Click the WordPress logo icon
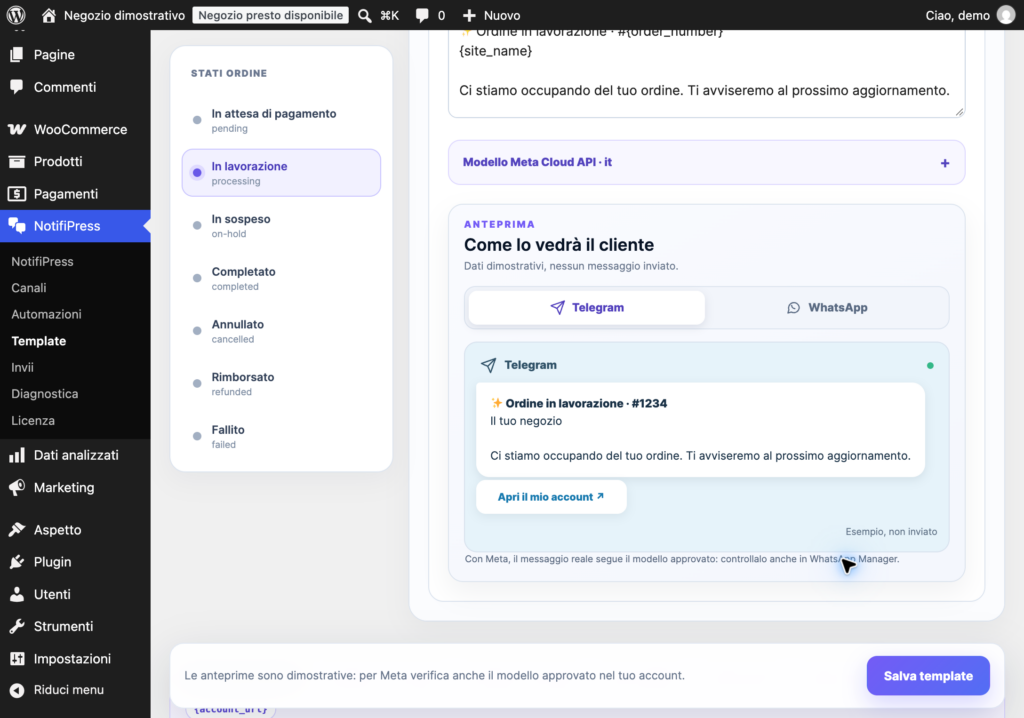 pyautogui.click(x=16, y=15)
